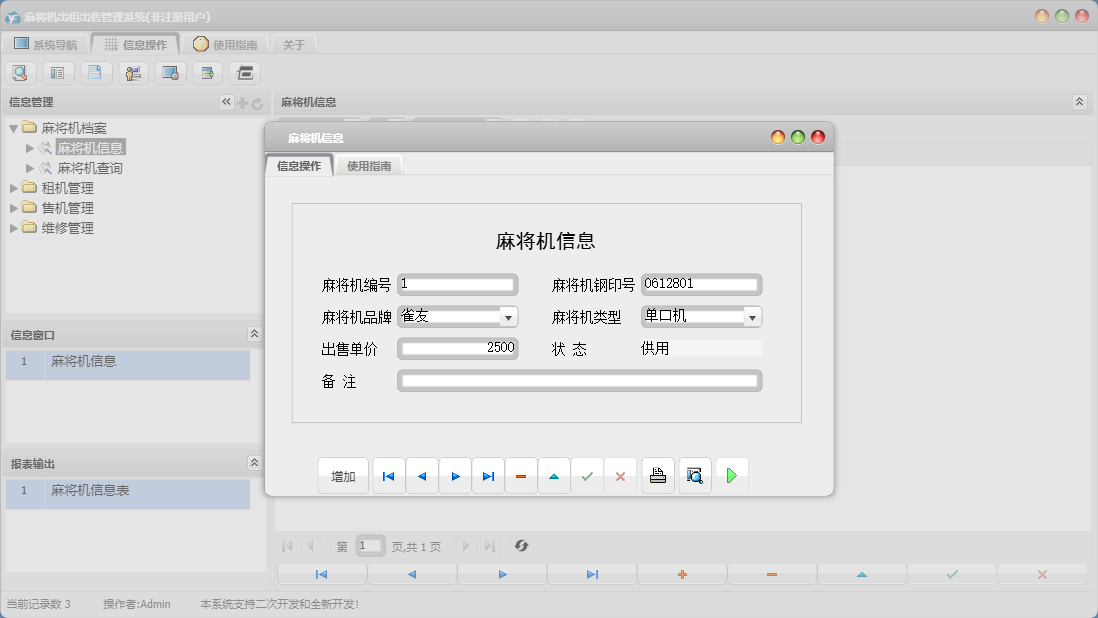Jump to first record with the |◀ icon
This screenshot has height=618, width=1098.
(x=388, y=475)
